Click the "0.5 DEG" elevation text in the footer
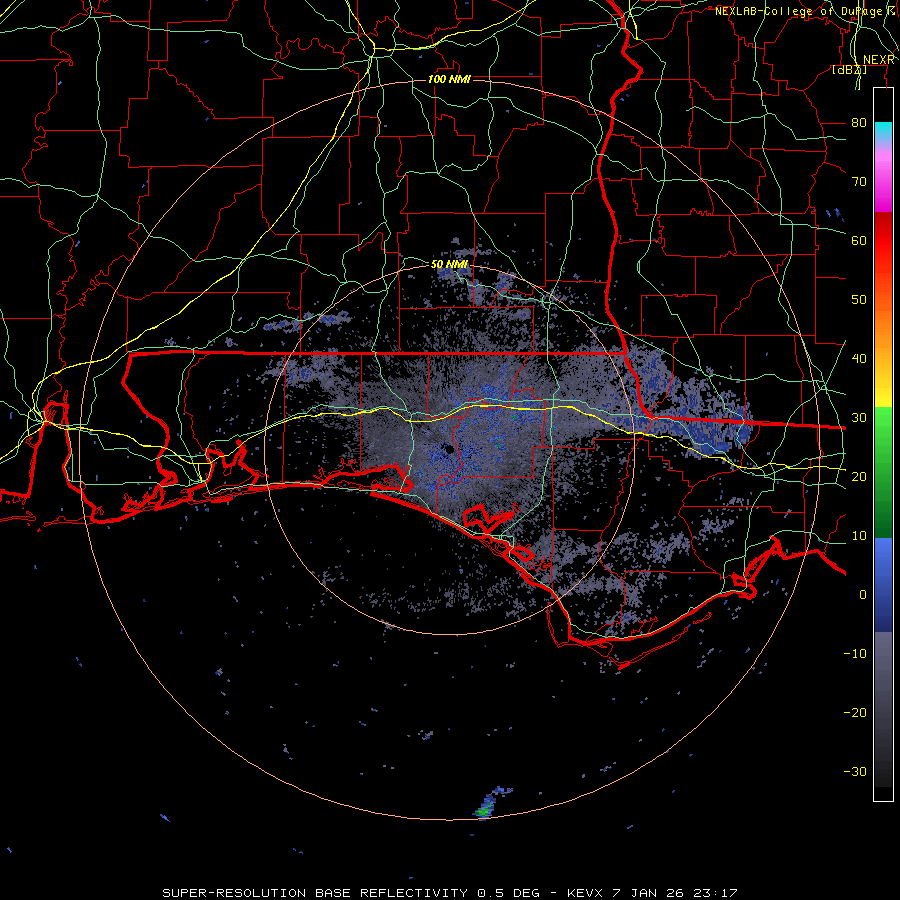 tap(509, 893)
